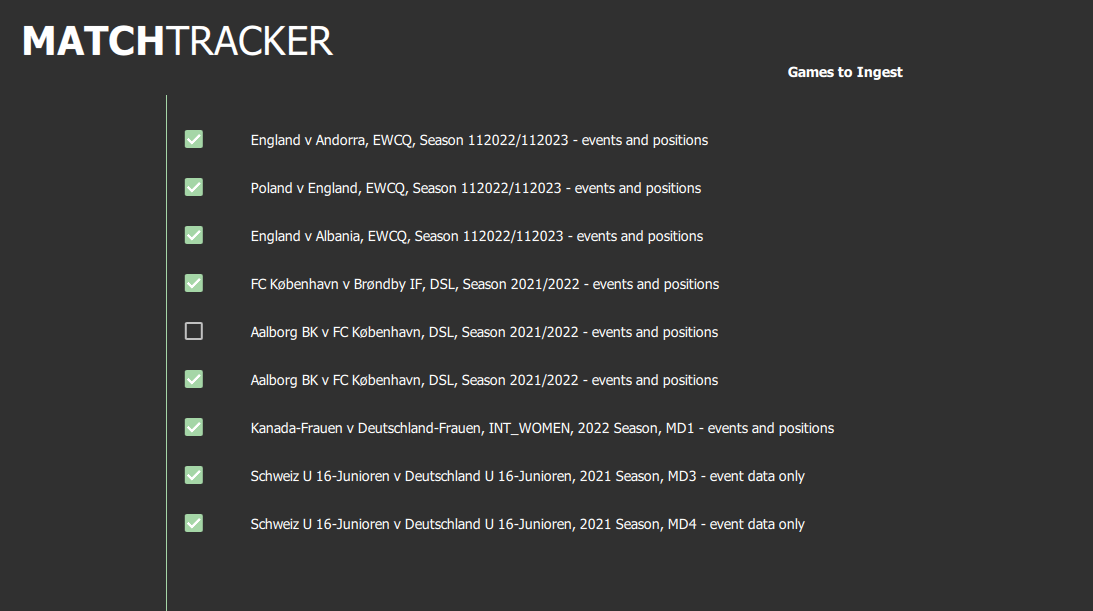Viewport: 1093px width, 611px height.
Task: Select the England v Albania game label
Action: (477, 236)
